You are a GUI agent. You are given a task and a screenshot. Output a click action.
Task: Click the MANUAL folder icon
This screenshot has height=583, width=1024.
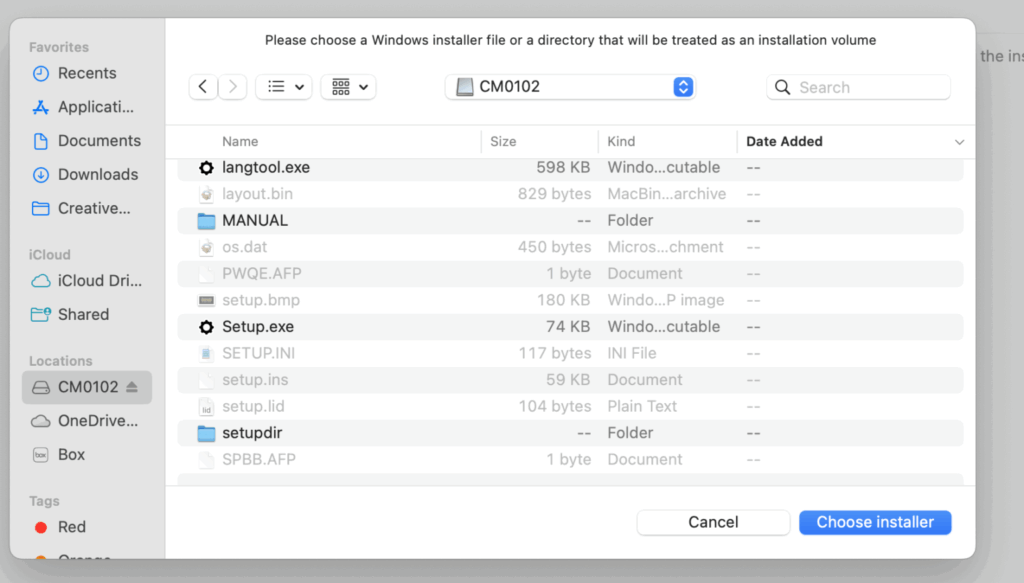[206, 221]
